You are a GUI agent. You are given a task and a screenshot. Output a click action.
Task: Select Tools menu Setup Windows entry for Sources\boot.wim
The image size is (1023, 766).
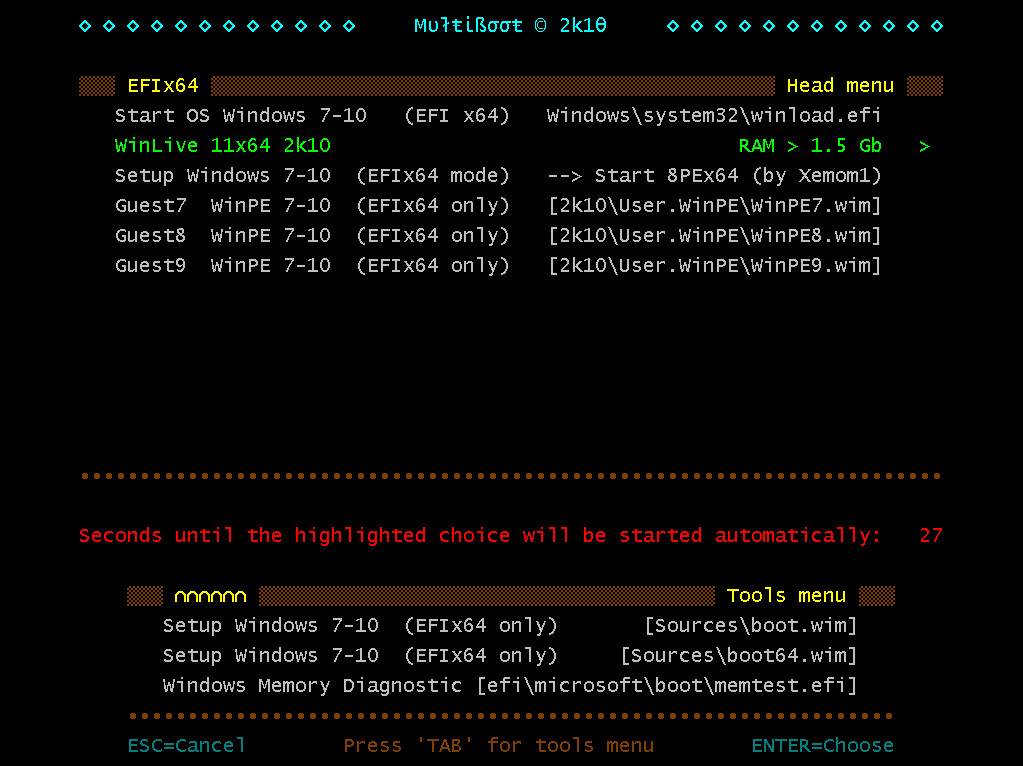coord(510,626)
